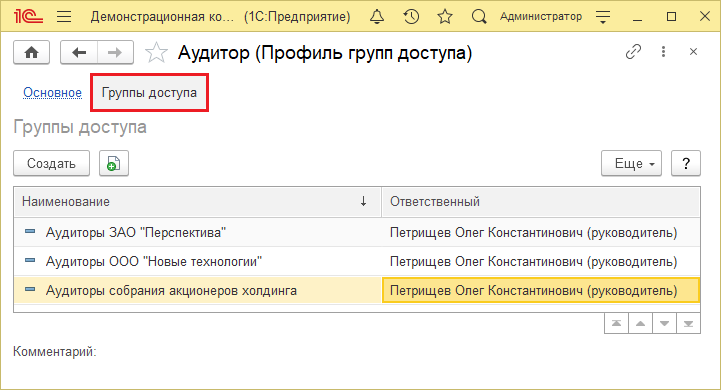Click Ответственный cell in Перспектива row
This screenshot has width=721, height=390.
coord(541,232)
